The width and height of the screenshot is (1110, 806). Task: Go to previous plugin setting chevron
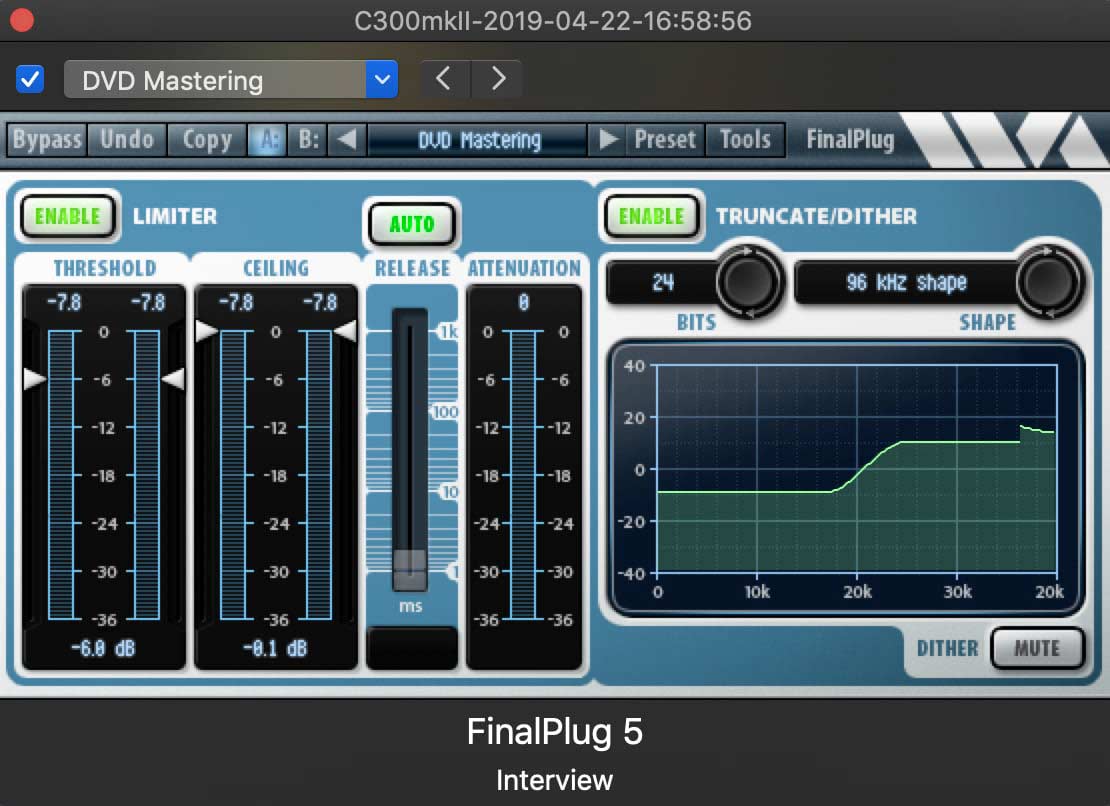tap(444, 79)
